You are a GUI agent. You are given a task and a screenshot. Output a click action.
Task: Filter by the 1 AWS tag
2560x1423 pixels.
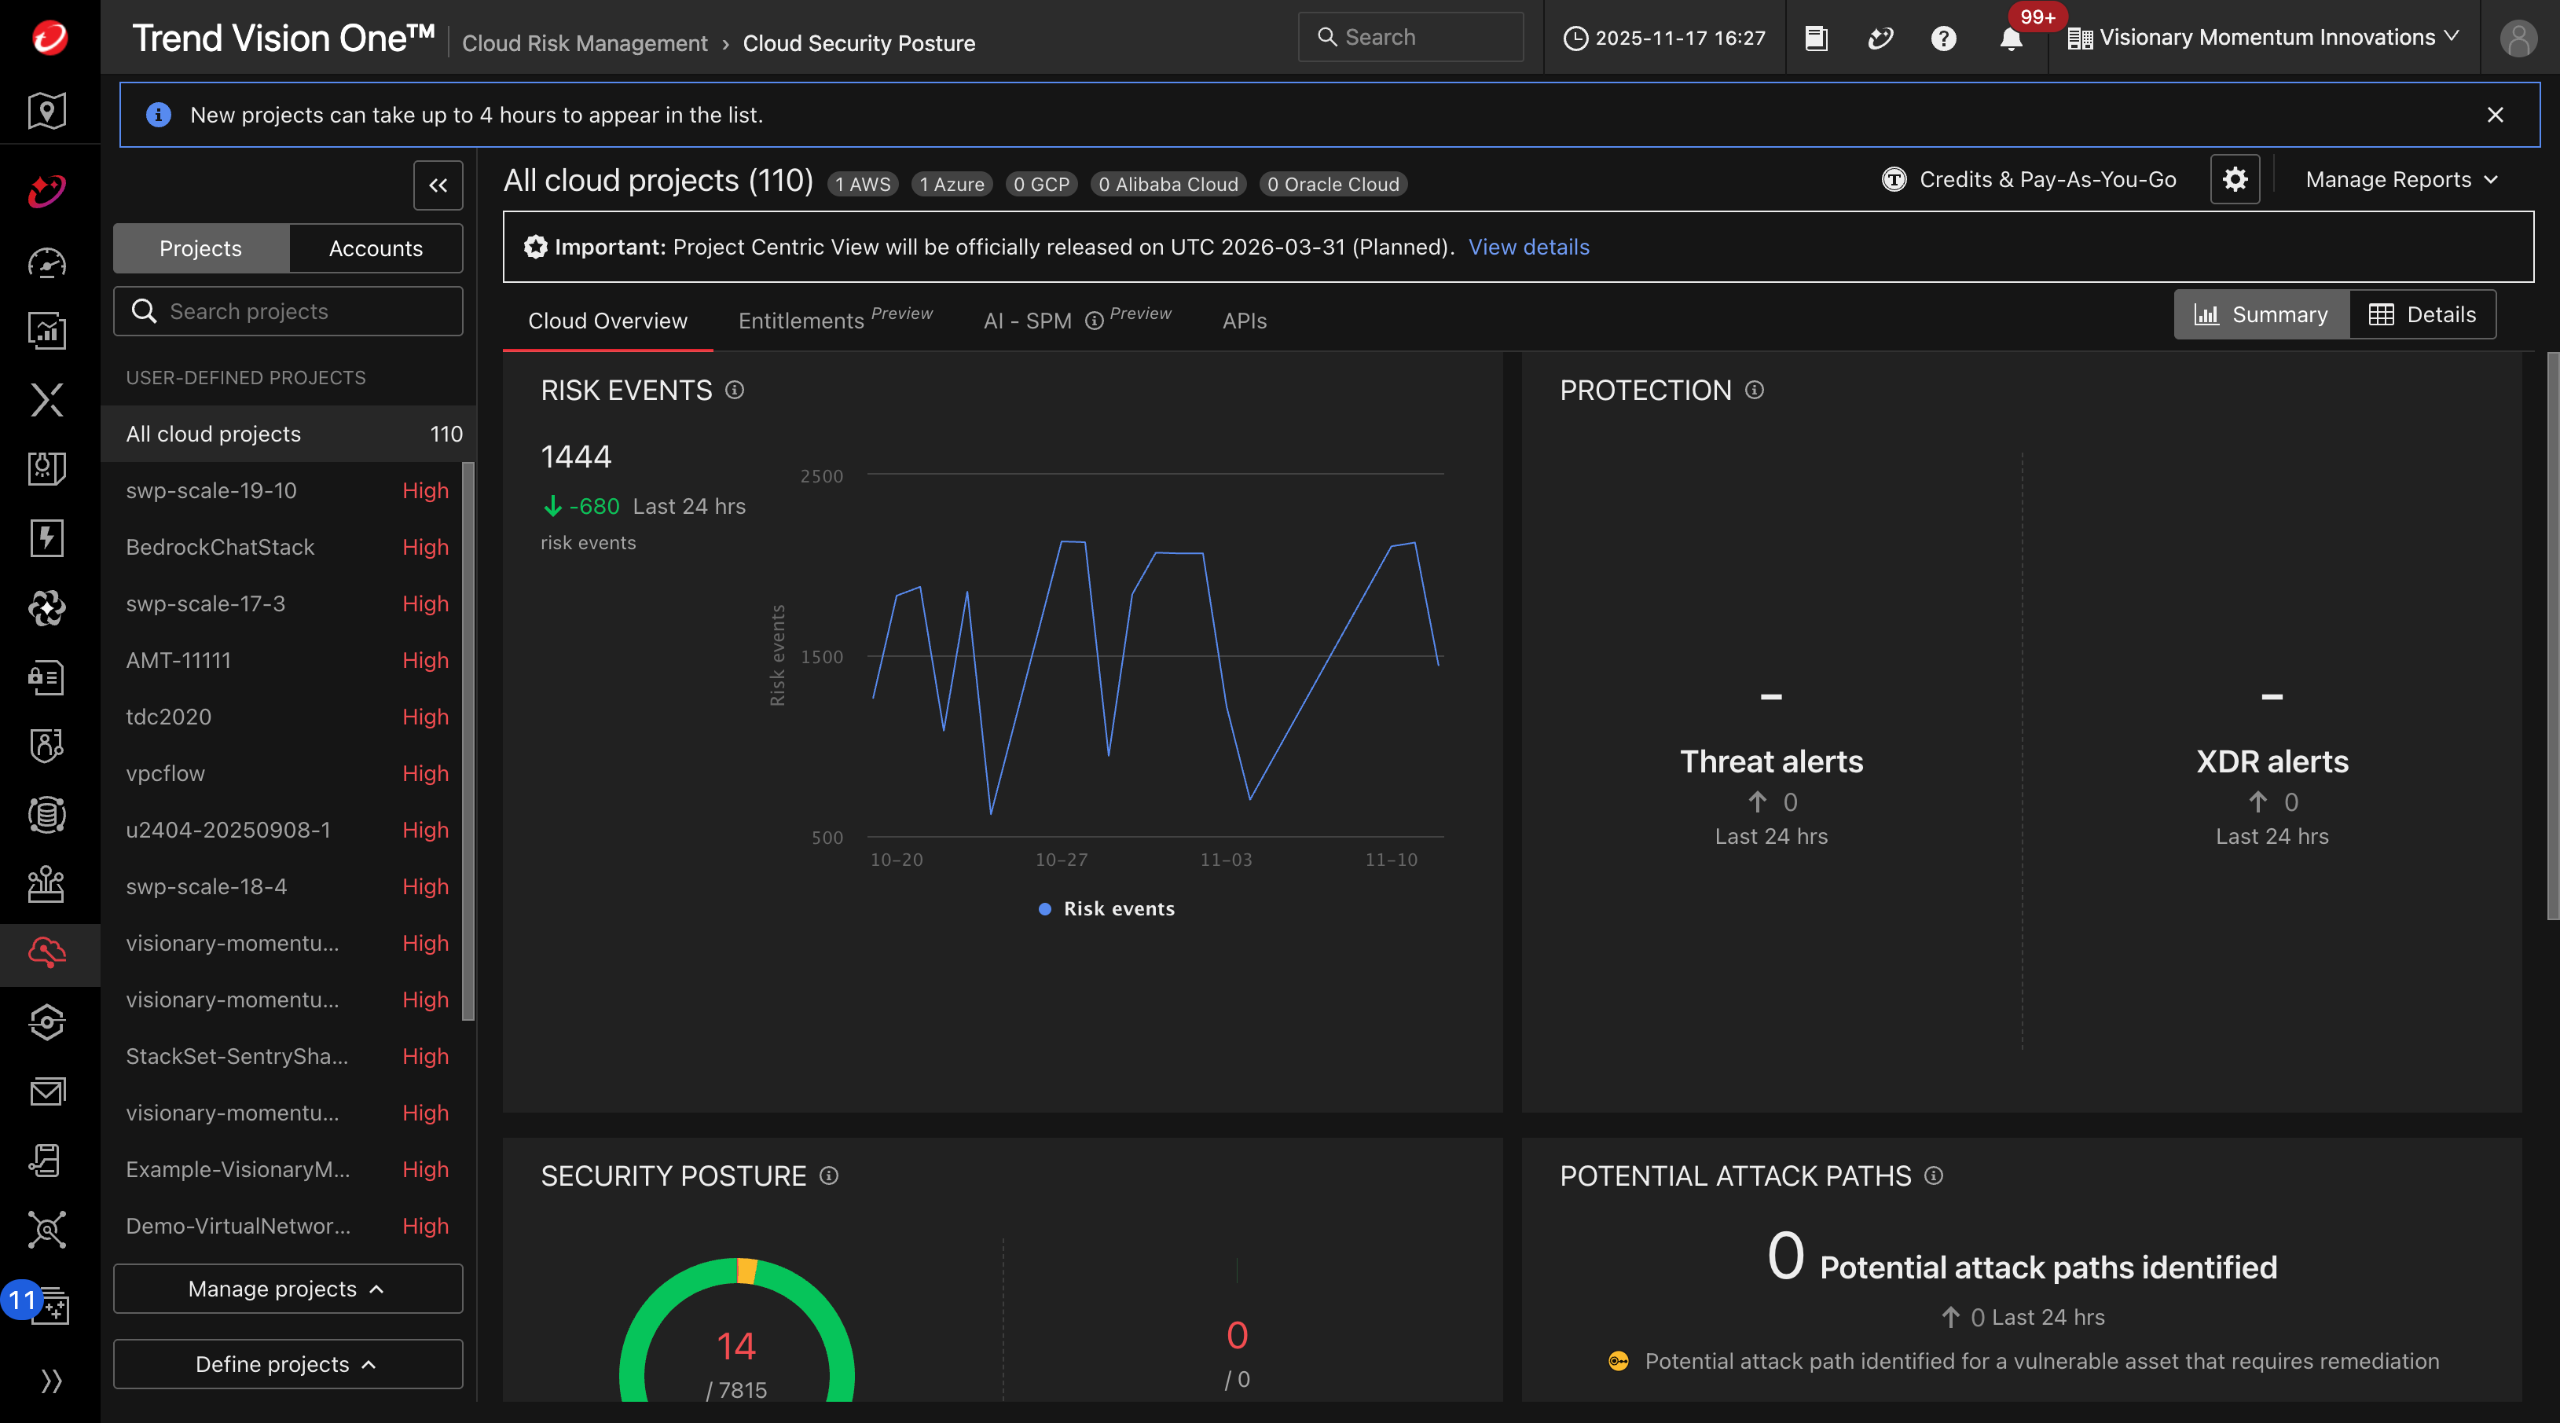[x=862, y=184]
